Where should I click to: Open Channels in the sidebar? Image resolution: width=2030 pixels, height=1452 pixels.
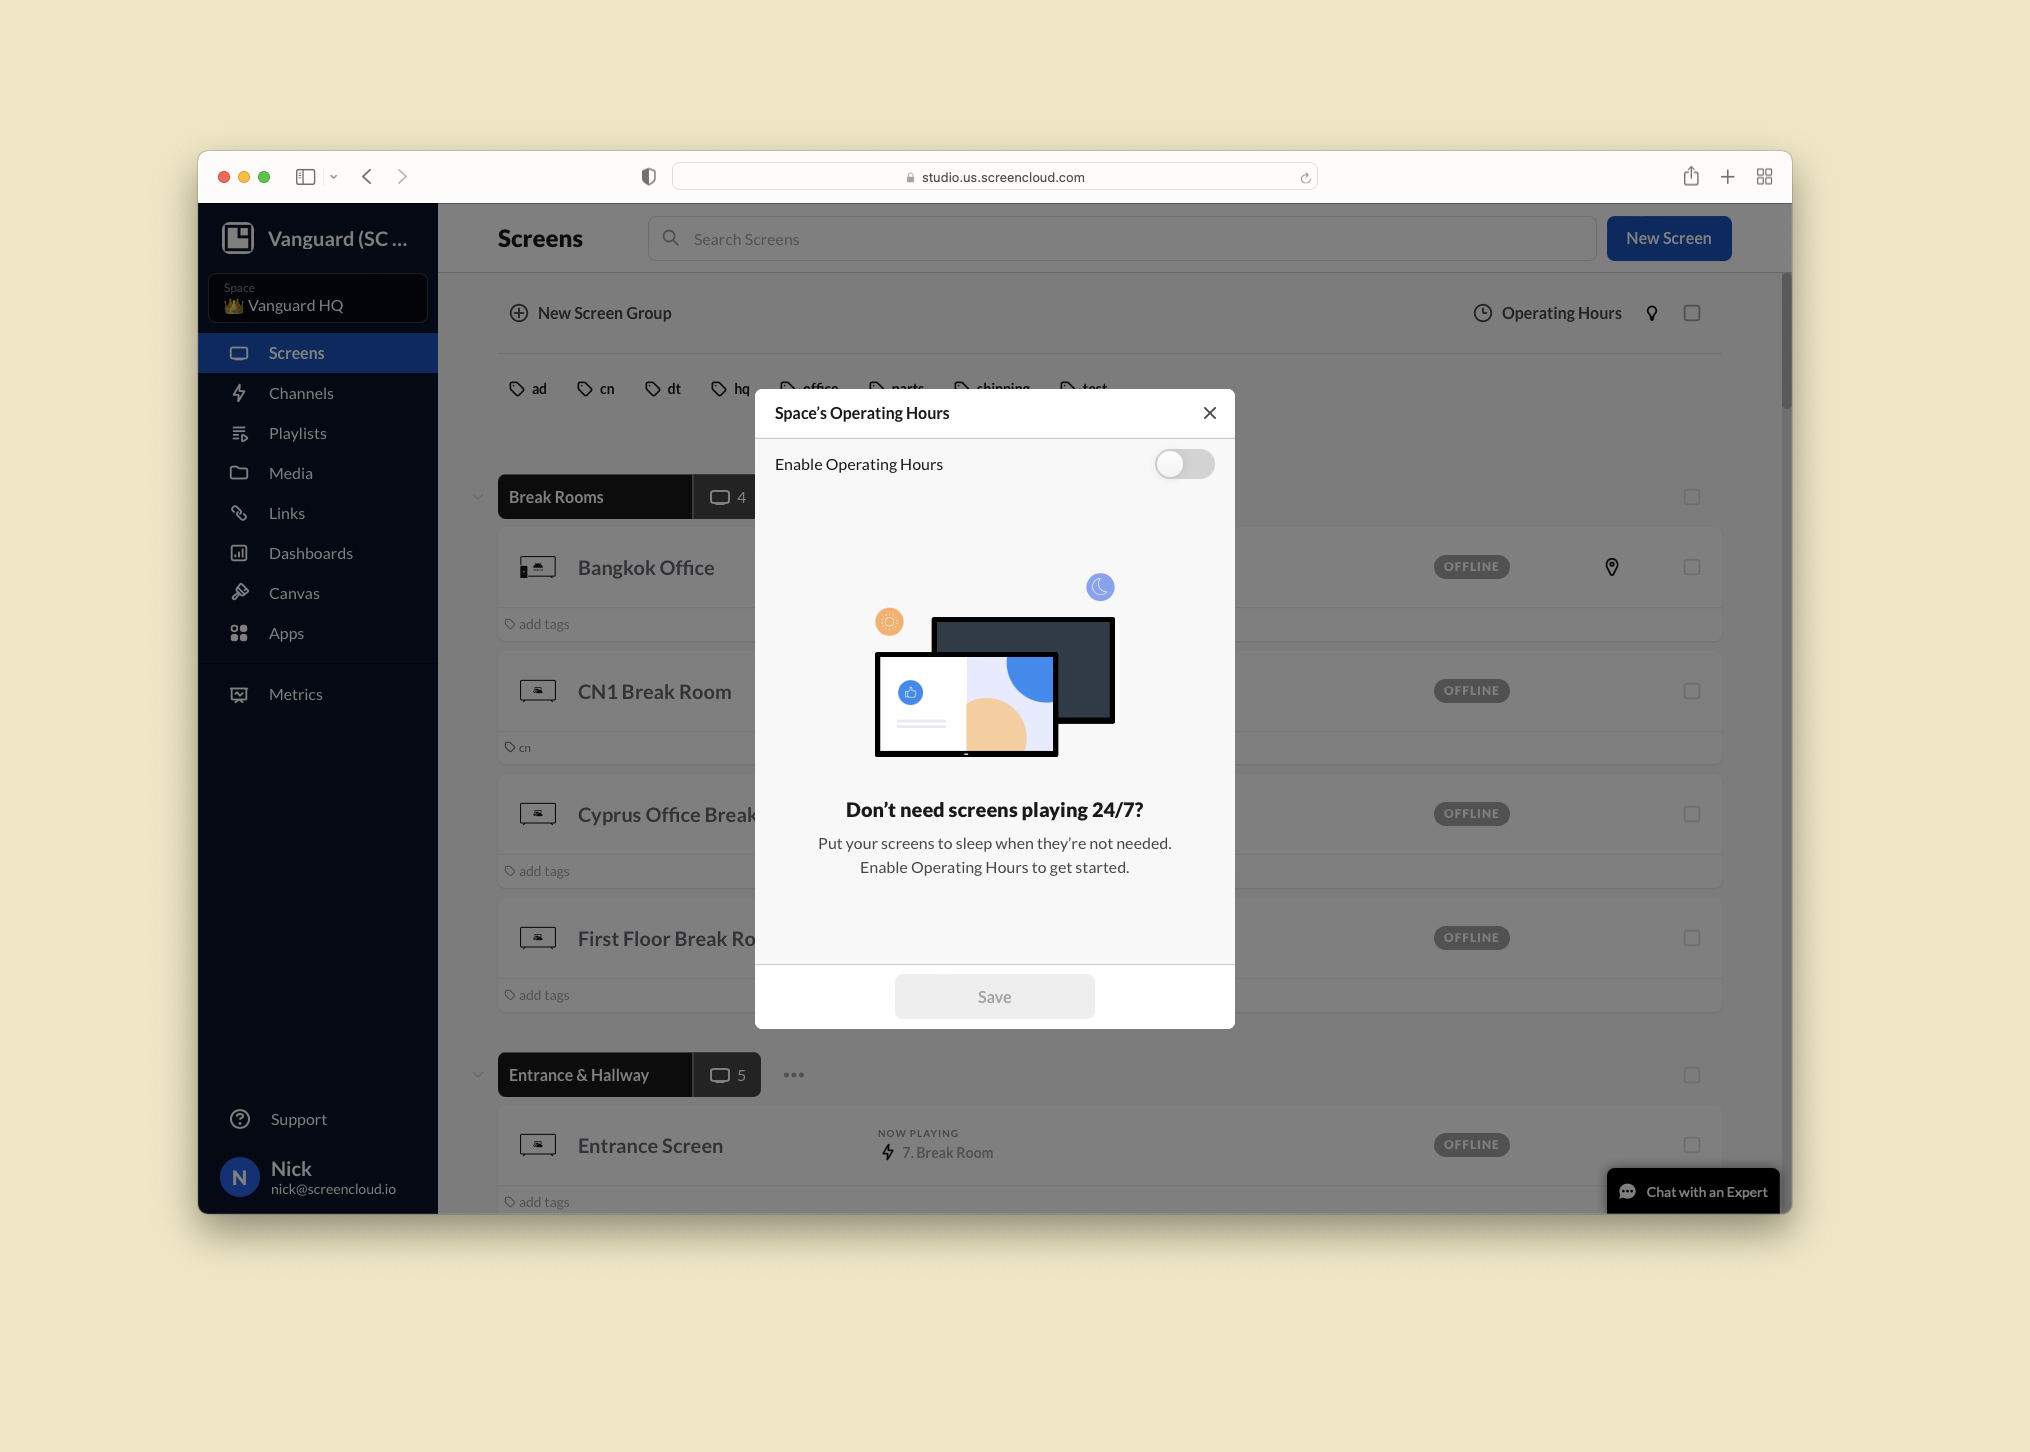click(x=301, y=393)
